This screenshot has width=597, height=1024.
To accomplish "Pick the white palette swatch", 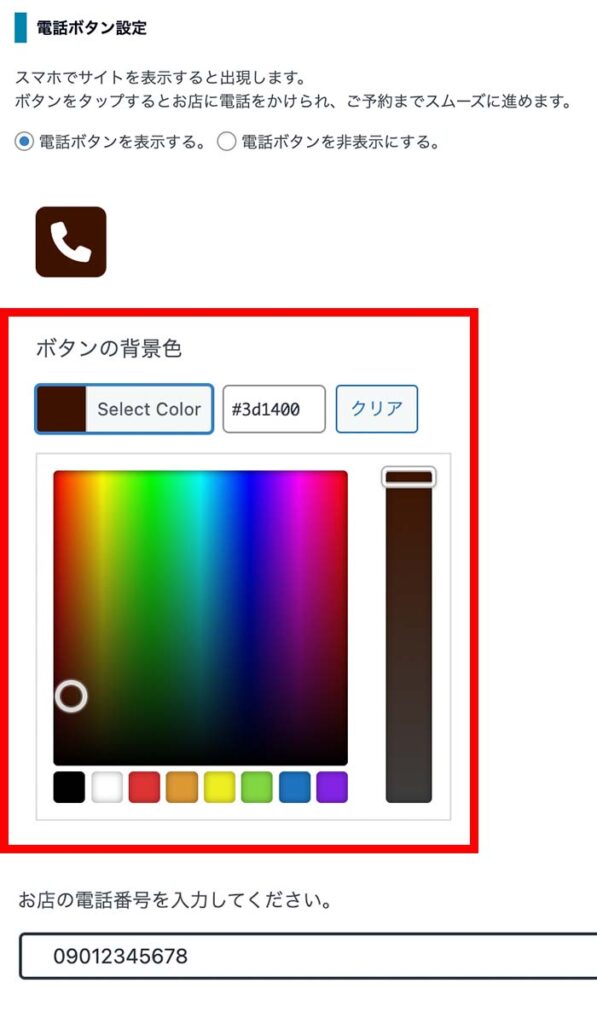I will click(107, 787).
